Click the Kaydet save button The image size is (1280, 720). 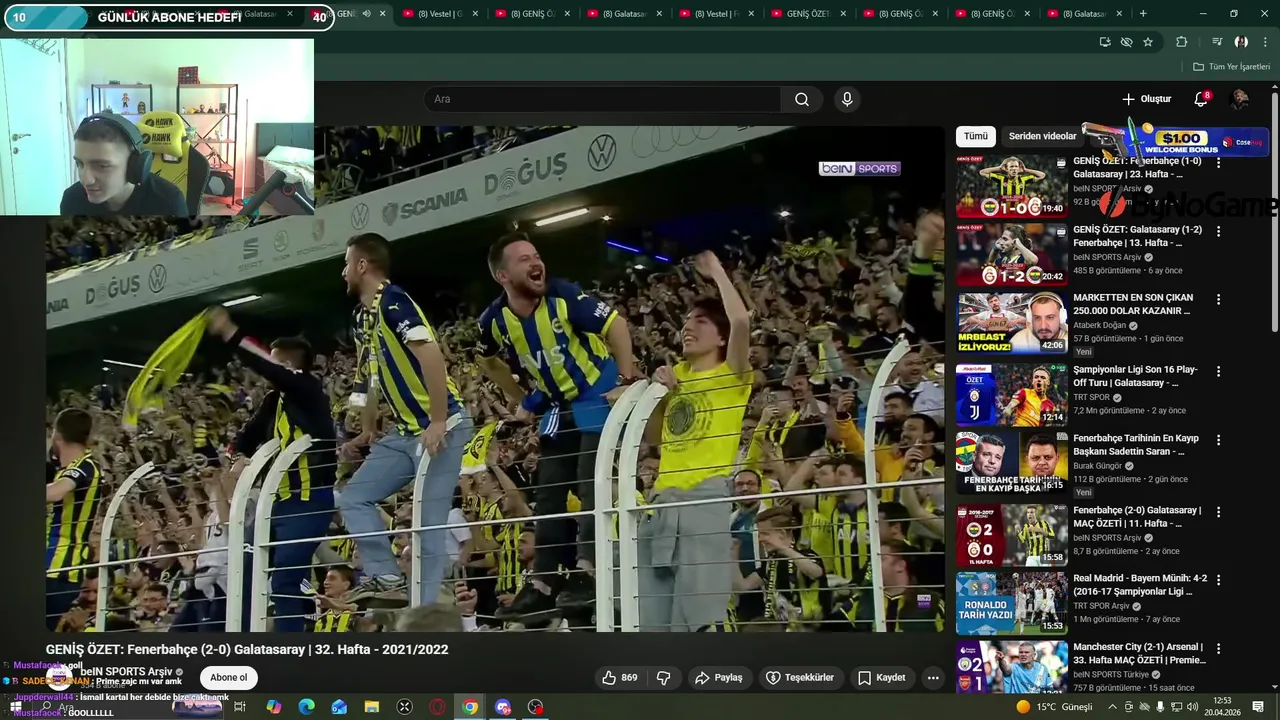click(882, 677)
